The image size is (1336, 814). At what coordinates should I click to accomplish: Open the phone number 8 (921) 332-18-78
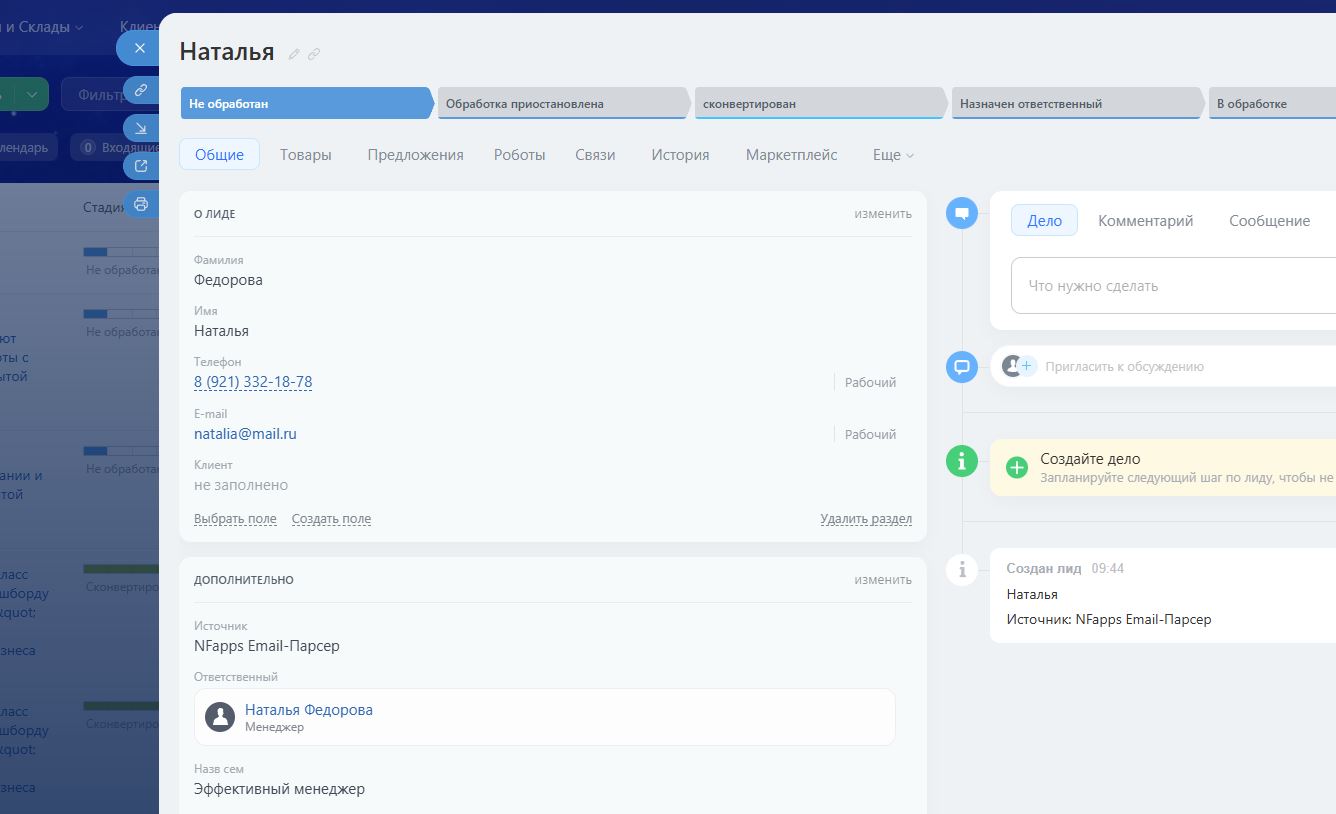tap(253, 382)
